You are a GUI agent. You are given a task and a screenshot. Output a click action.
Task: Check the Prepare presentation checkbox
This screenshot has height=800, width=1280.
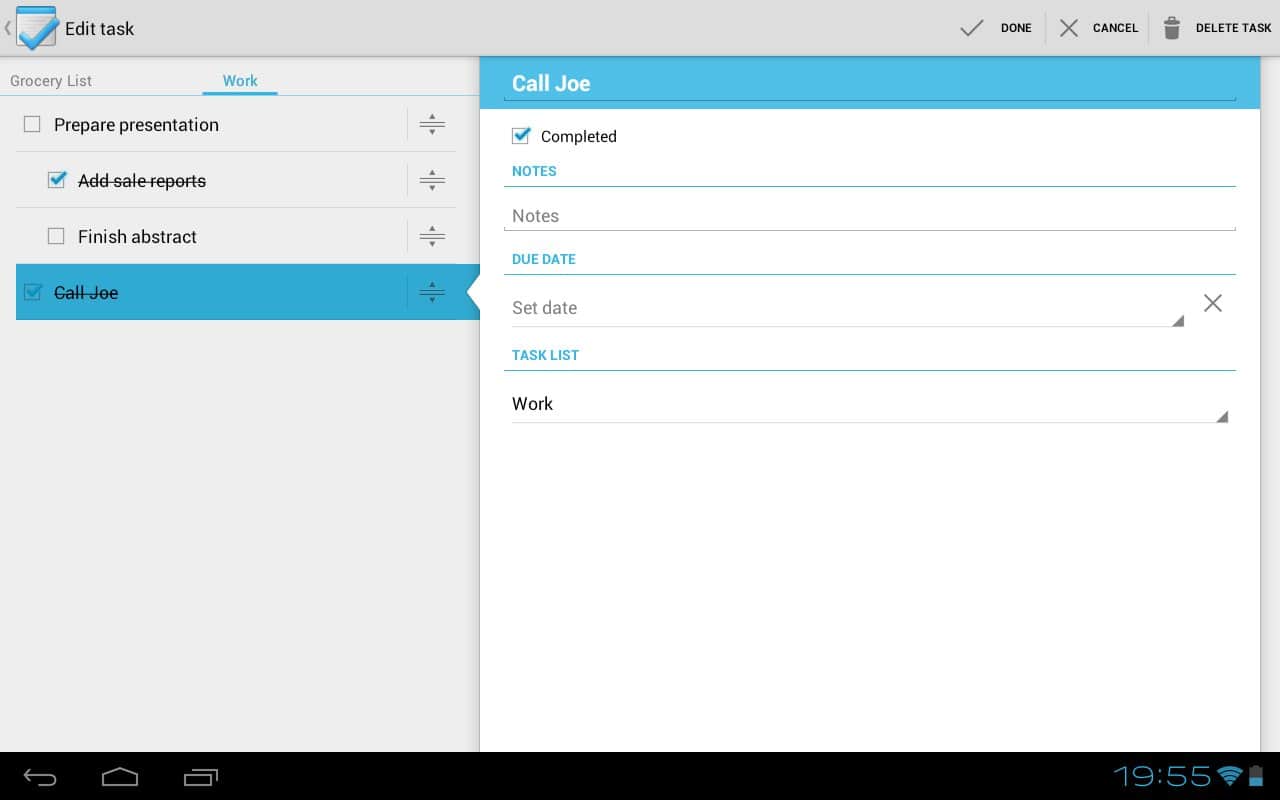tap(32, 125)
